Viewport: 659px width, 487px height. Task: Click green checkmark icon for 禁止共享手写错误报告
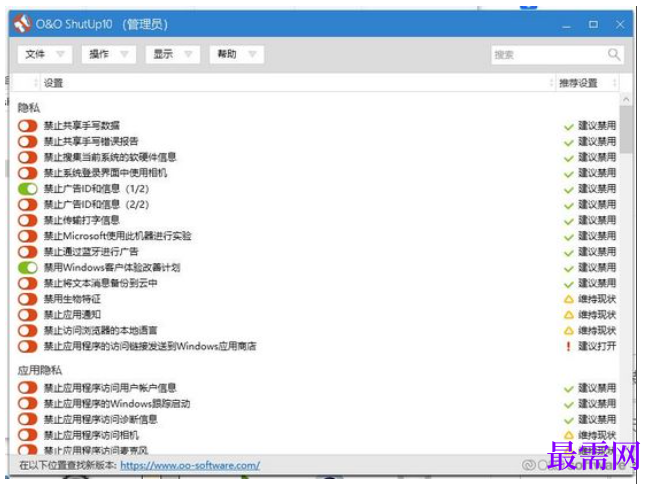click(569, 142)
